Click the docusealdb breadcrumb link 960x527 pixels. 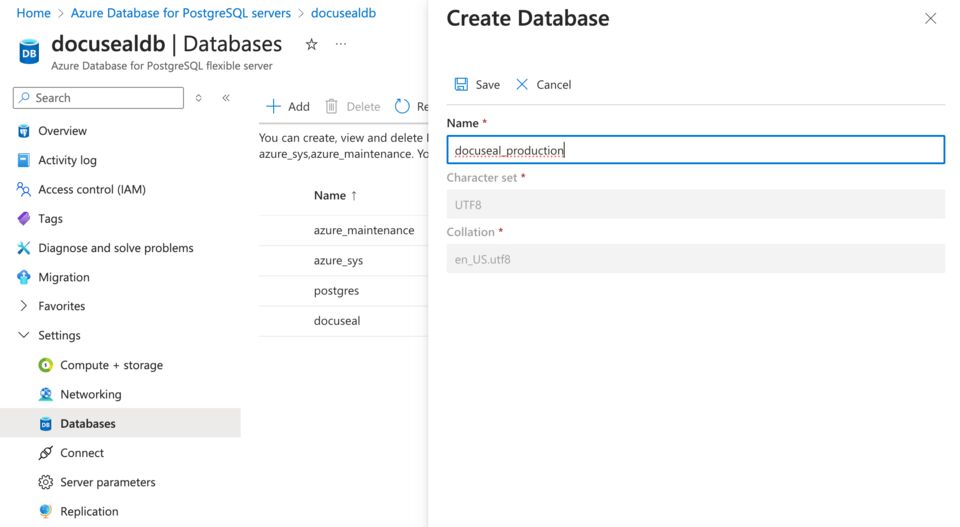tap(343, 13)
